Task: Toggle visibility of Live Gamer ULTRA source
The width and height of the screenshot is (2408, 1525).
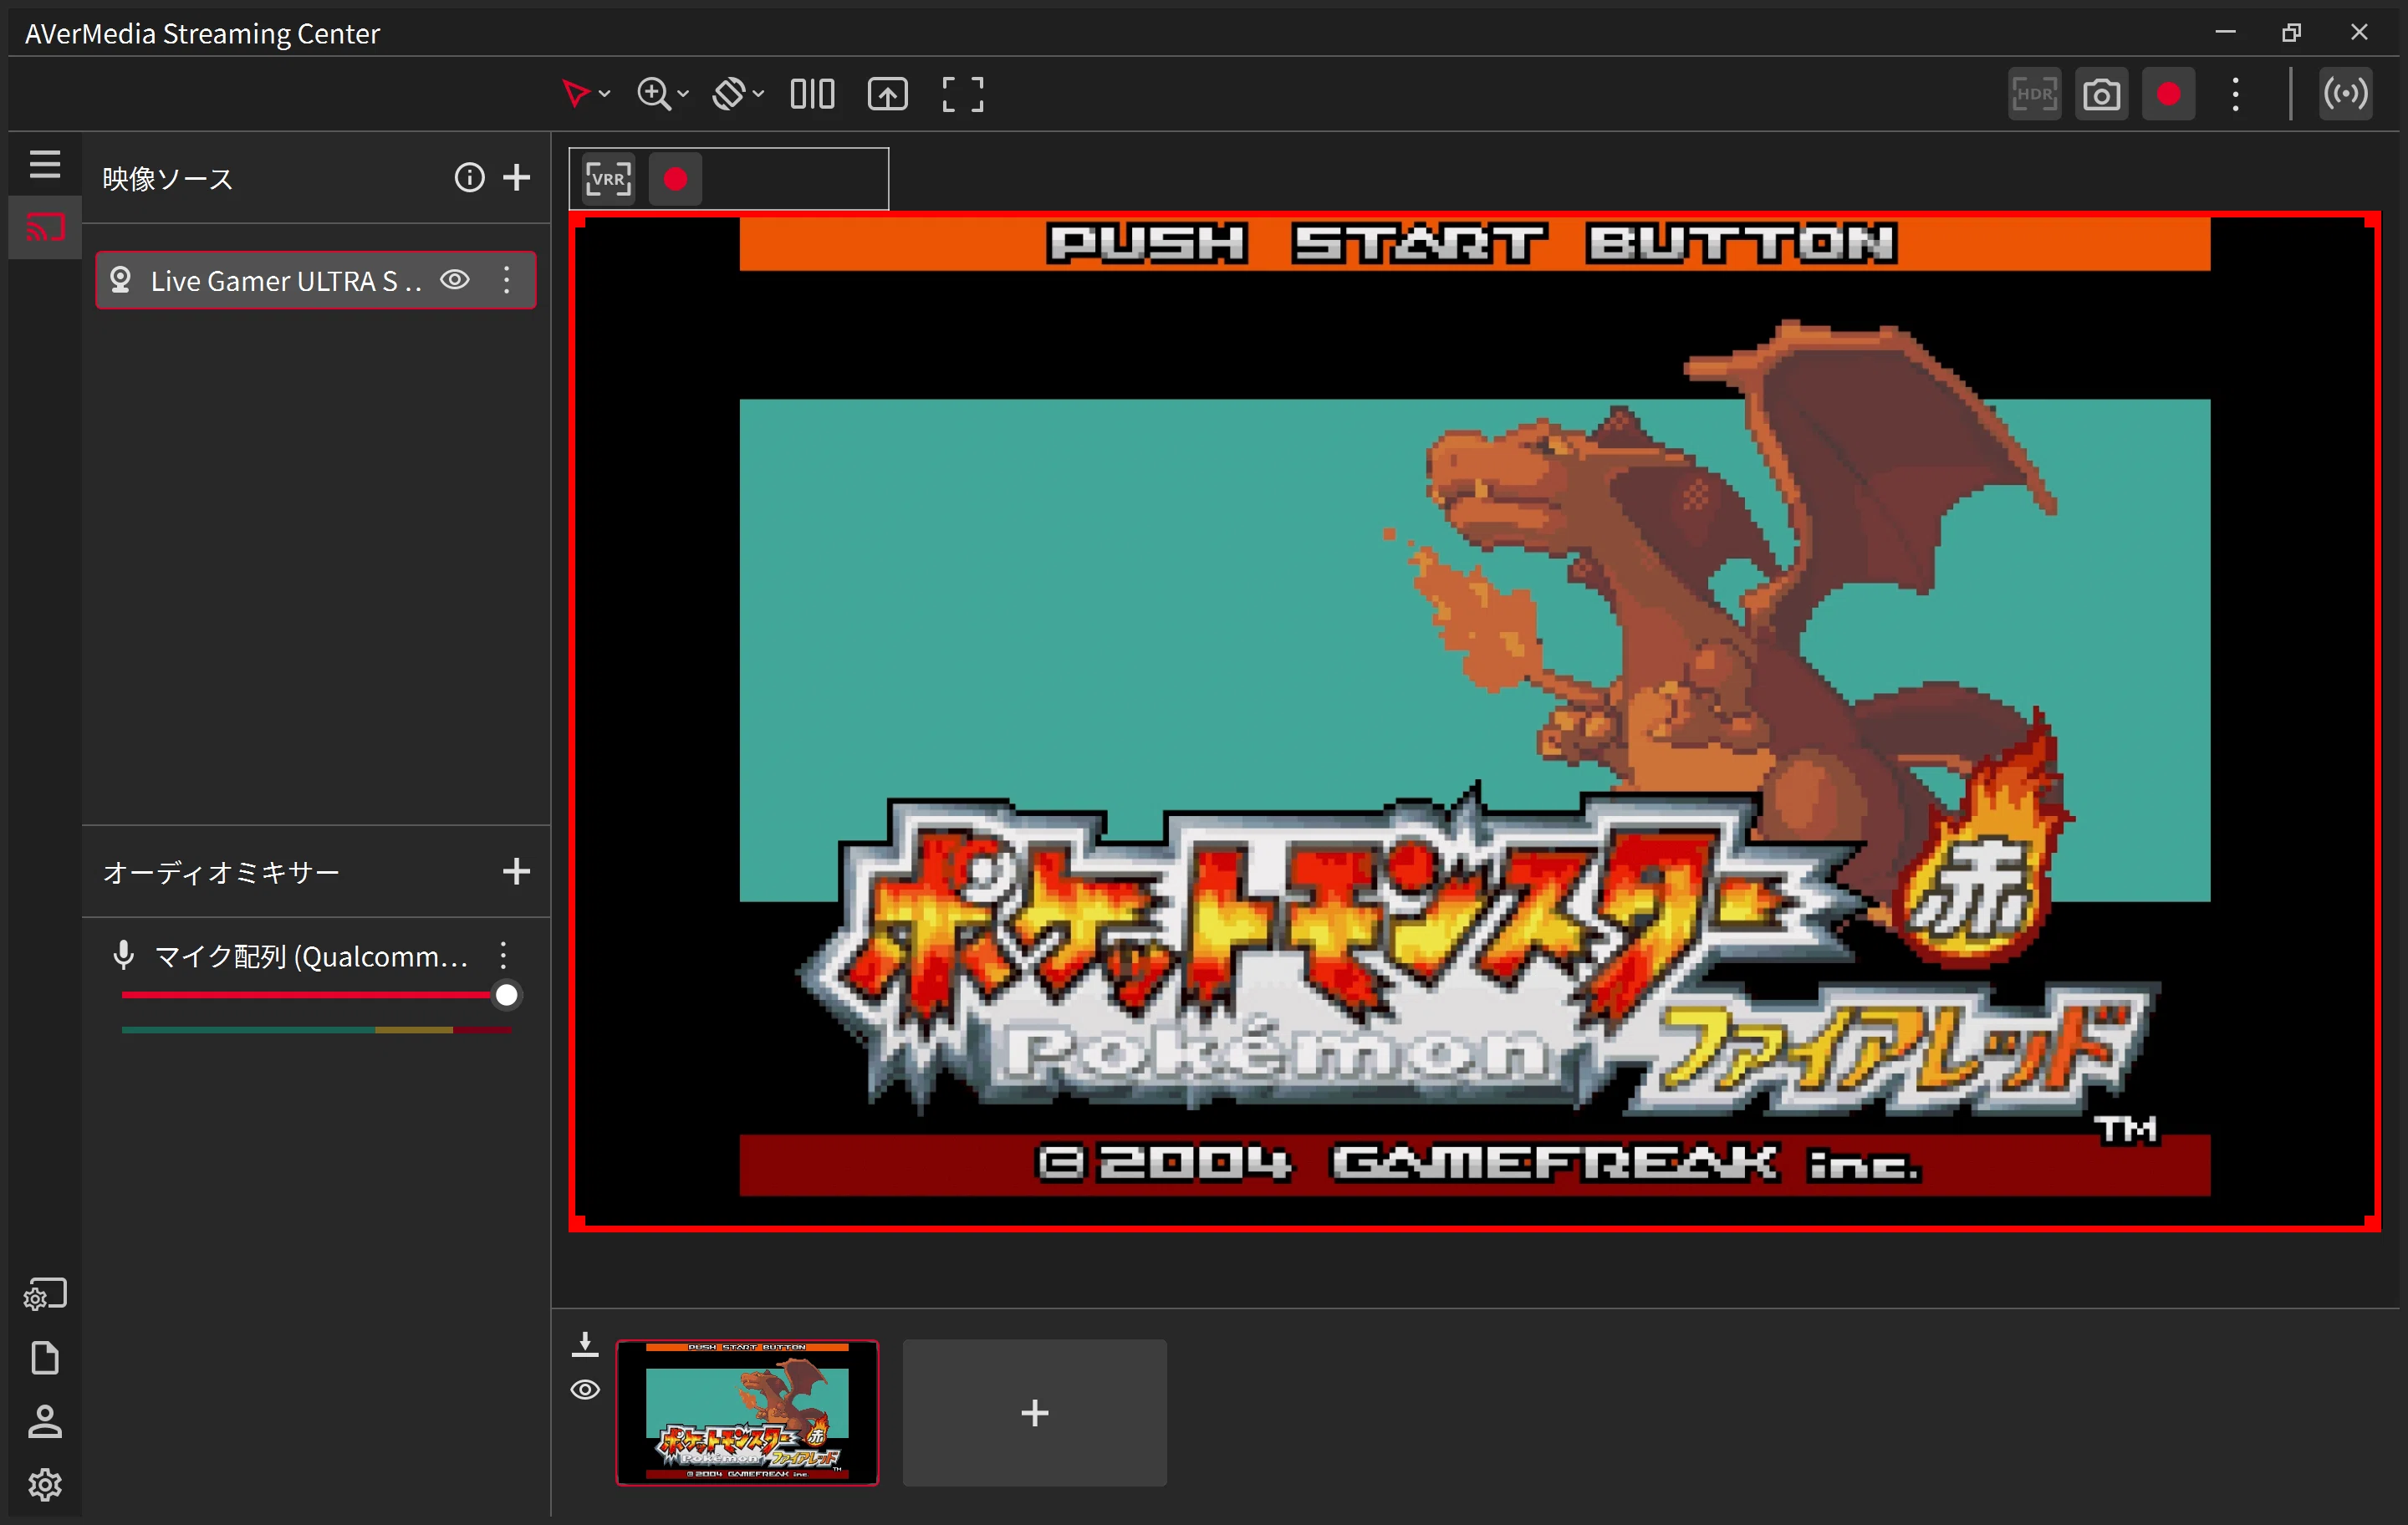Action: 455,280
